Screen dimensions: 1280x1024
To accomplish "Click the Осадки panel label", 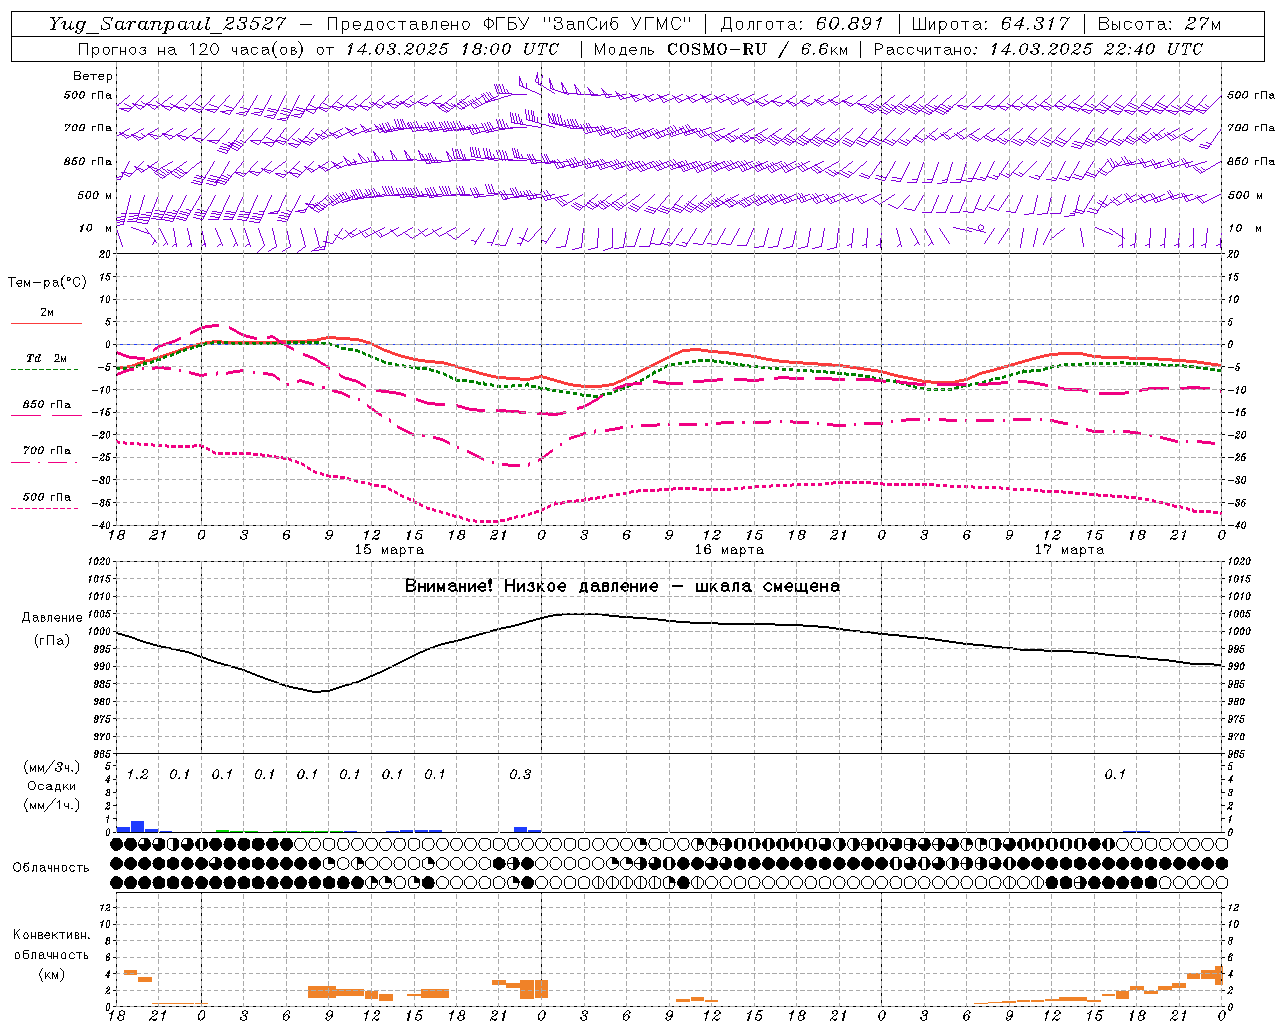I will tap(52, 786).
